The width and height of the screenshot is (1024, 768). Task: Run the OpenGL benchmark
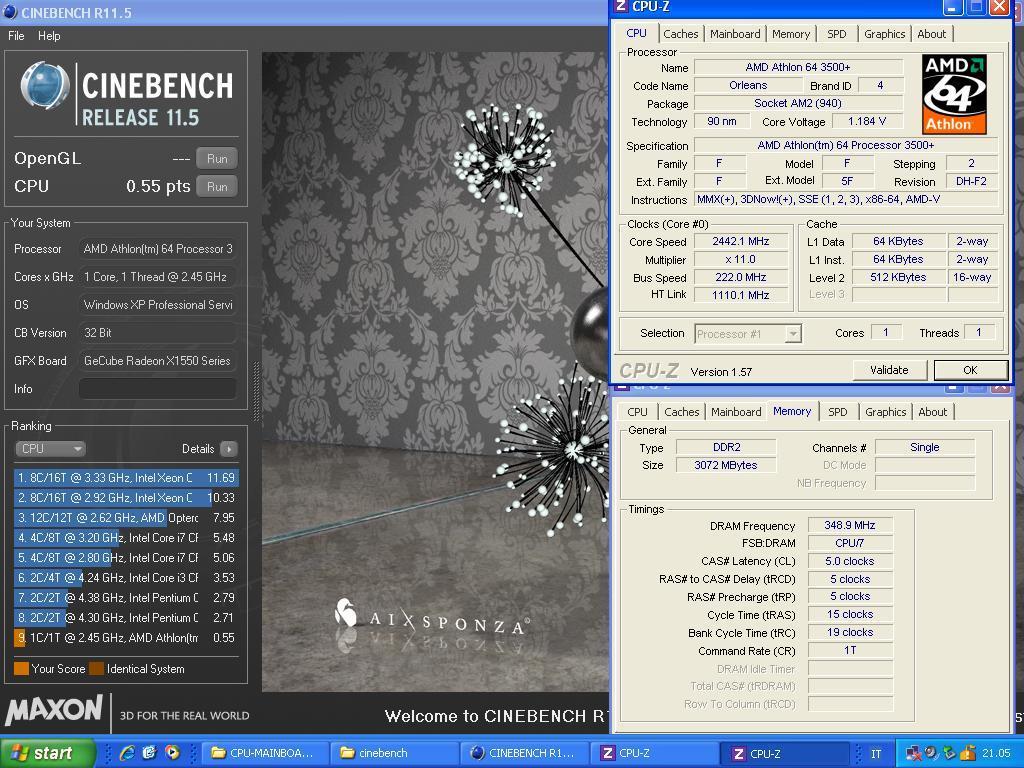tap(217, 159)
